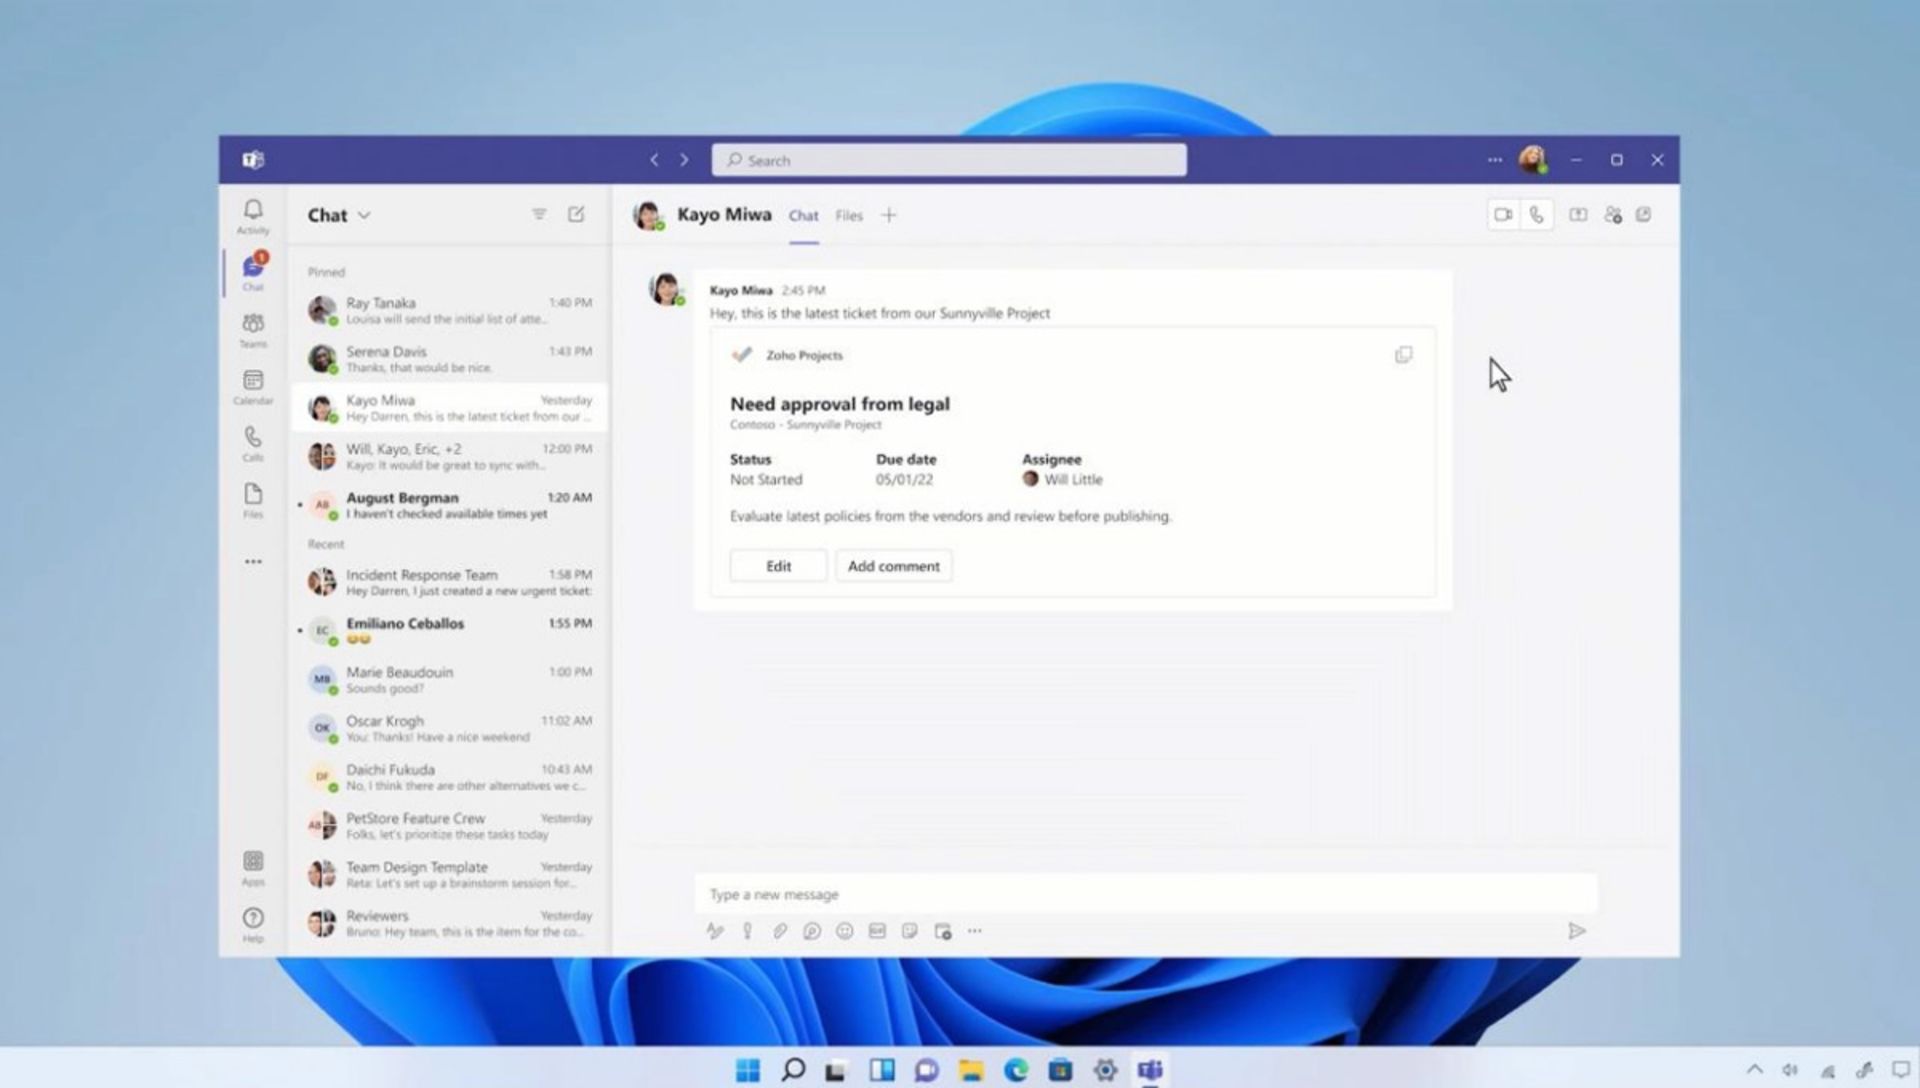
Task: Expand the more options ellipsis menu
Action: [1494, 160]
